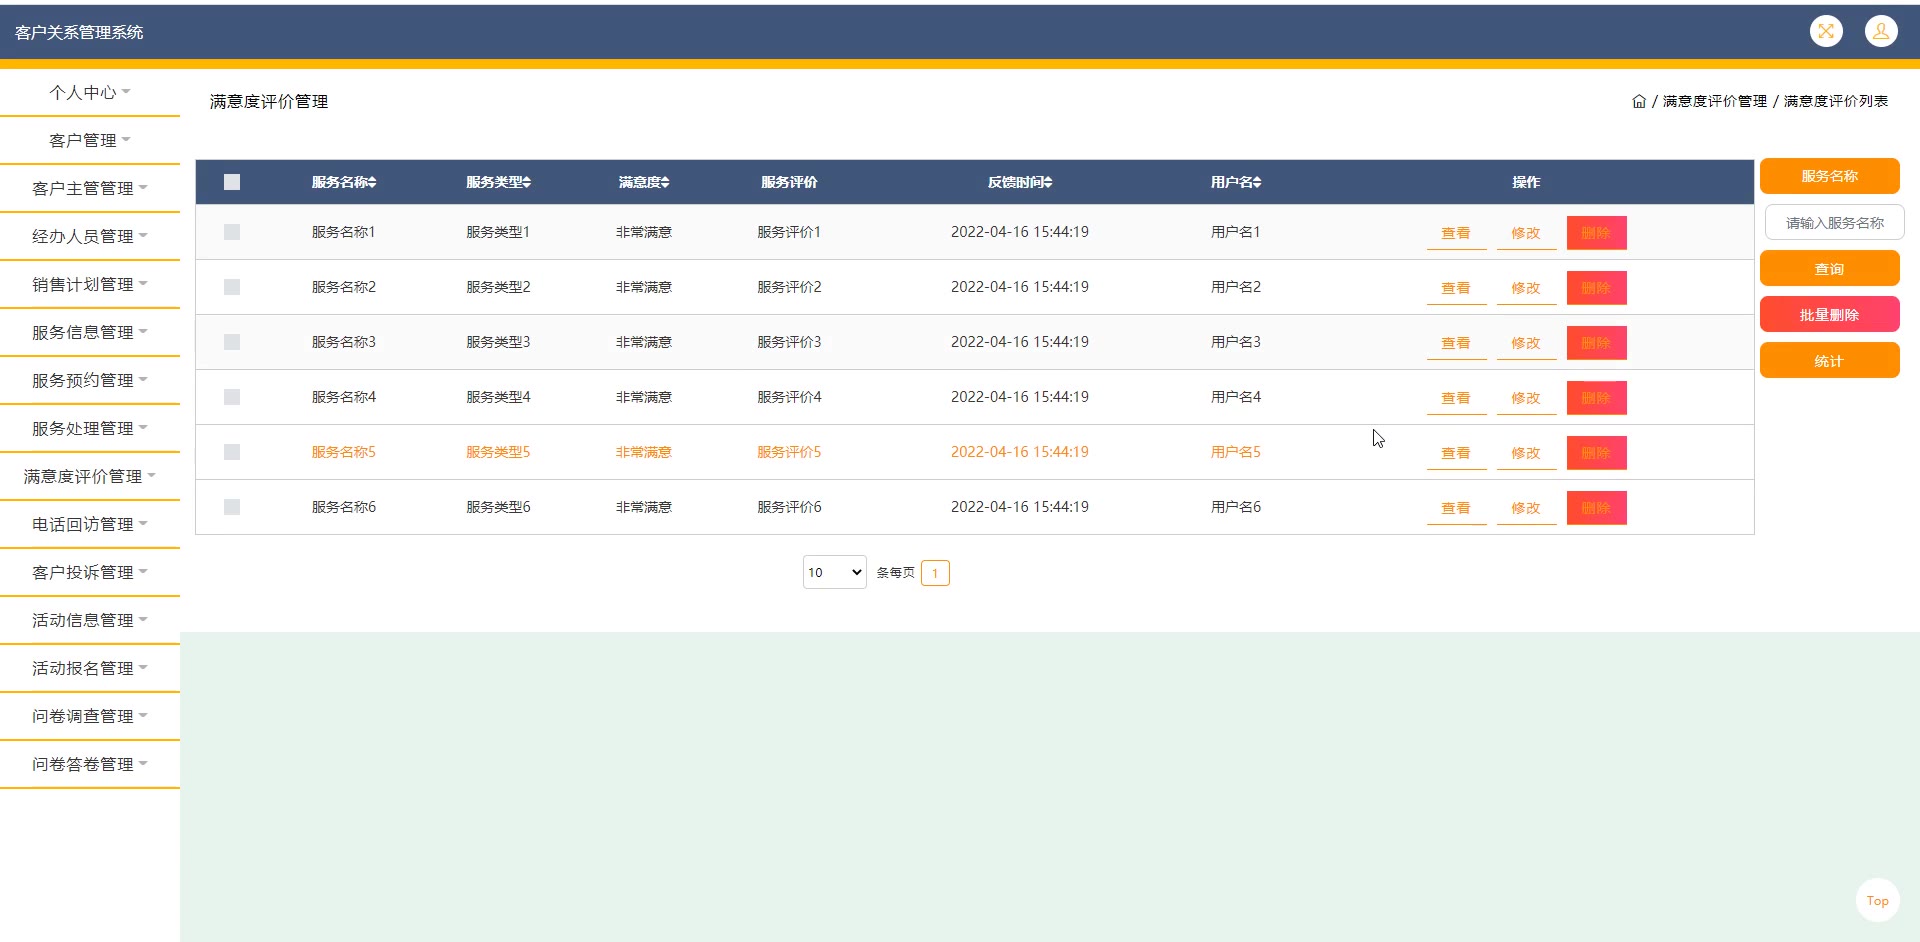Screen dimensions: 1920x942
Task: Sort table by 反馈时间 column header
Action: (1019, 182)
